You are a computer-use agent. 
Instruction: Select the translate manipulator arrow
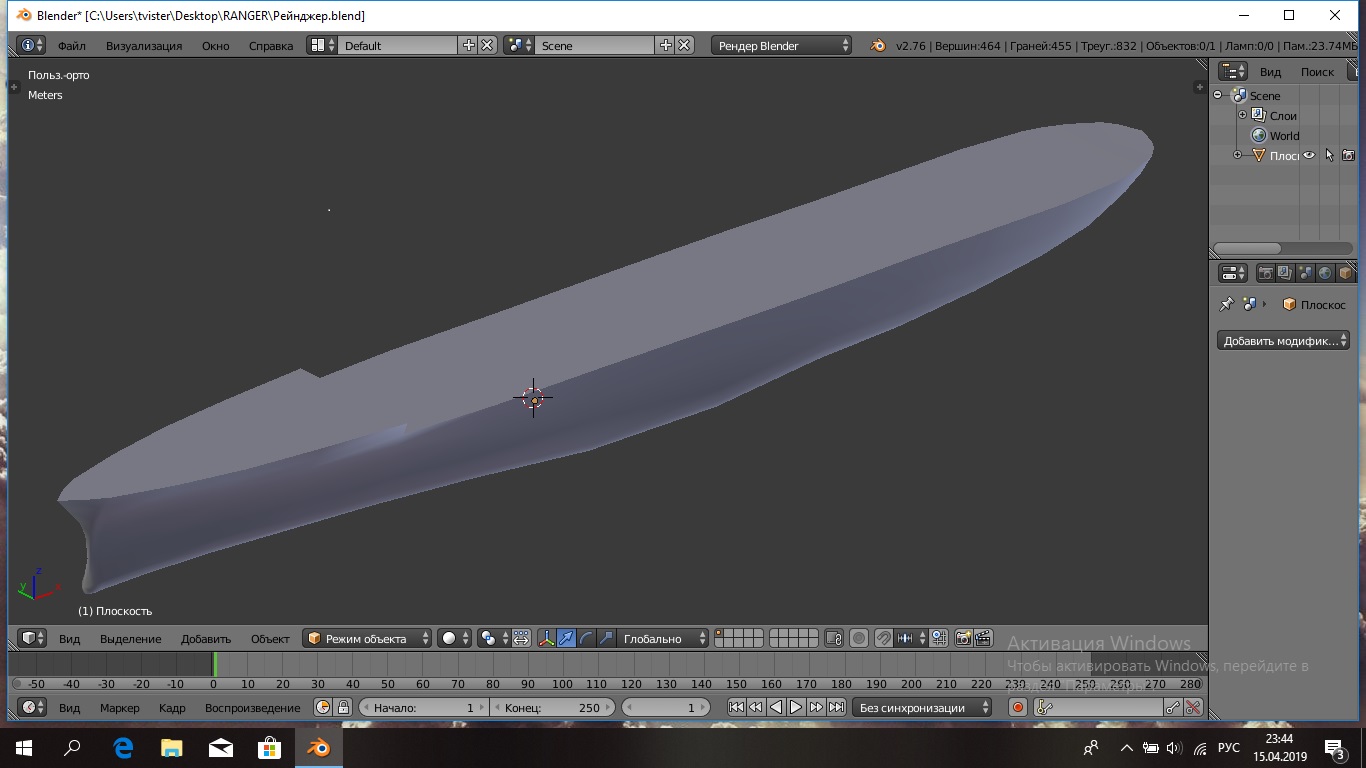pyautogui.click(x=567, y=638)
